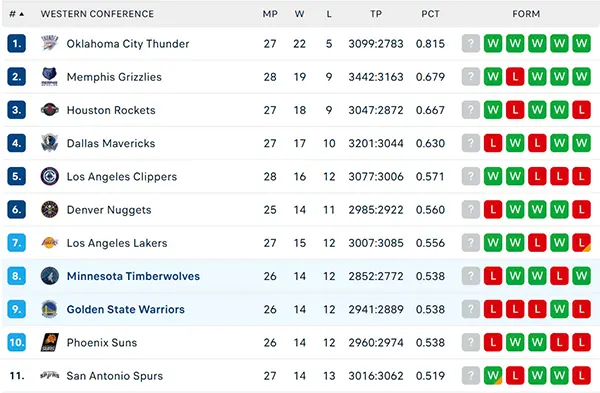600x393 pixels.
Task: Click the MP column header
Action: point(270,14)
